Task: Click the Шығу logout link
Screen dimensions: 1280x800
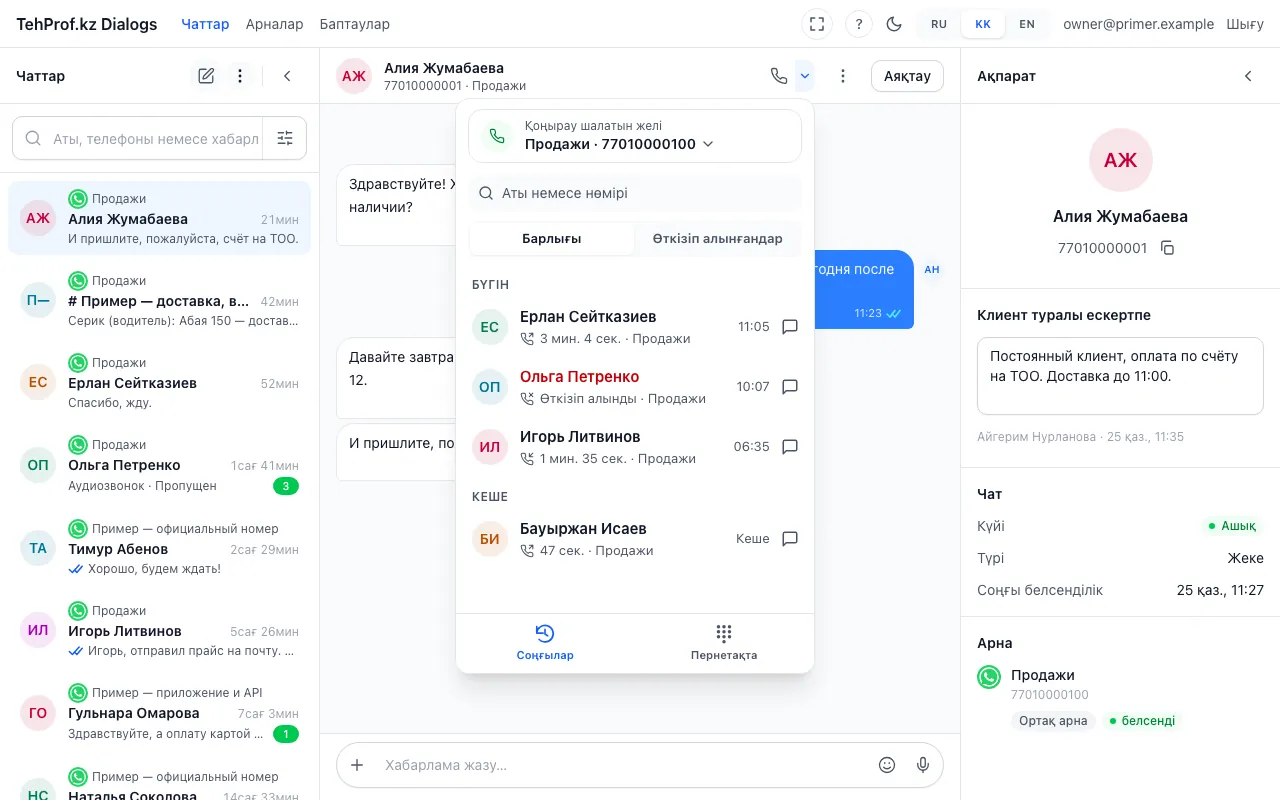Action: click(x=1245, y=24)
